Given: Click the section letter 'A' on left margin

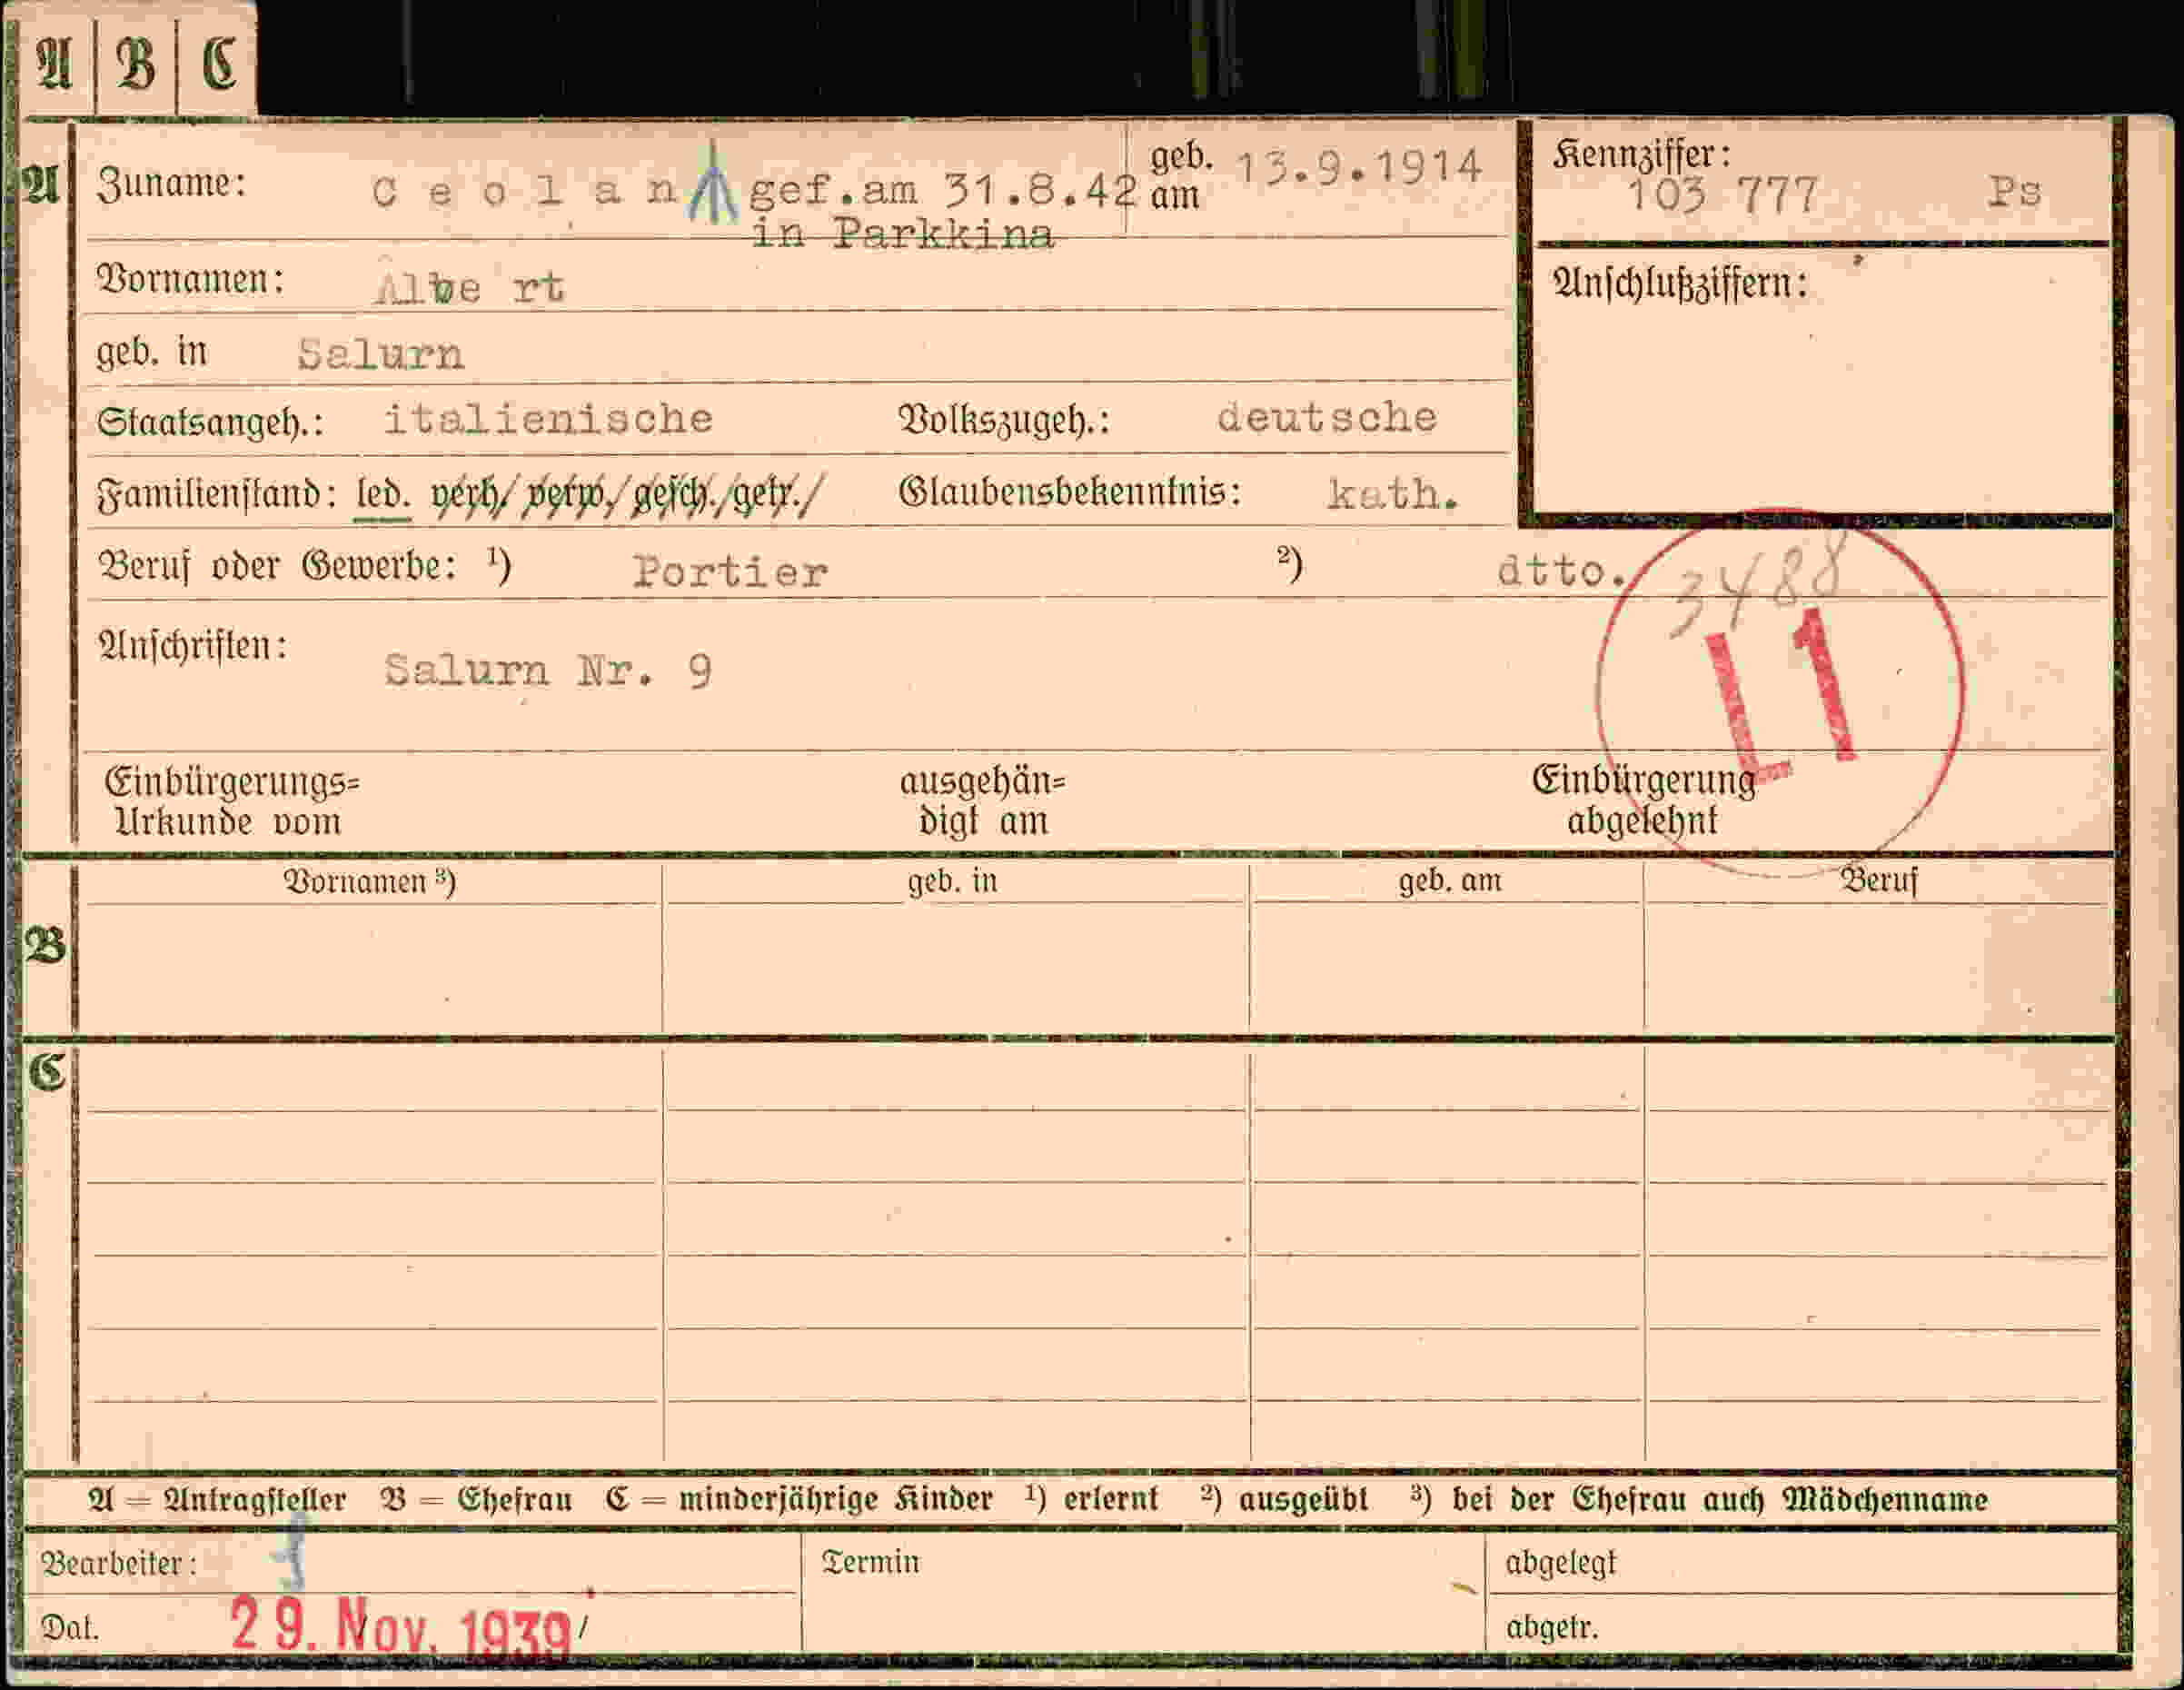Looking at the screenshot, I should click(42, 184).
